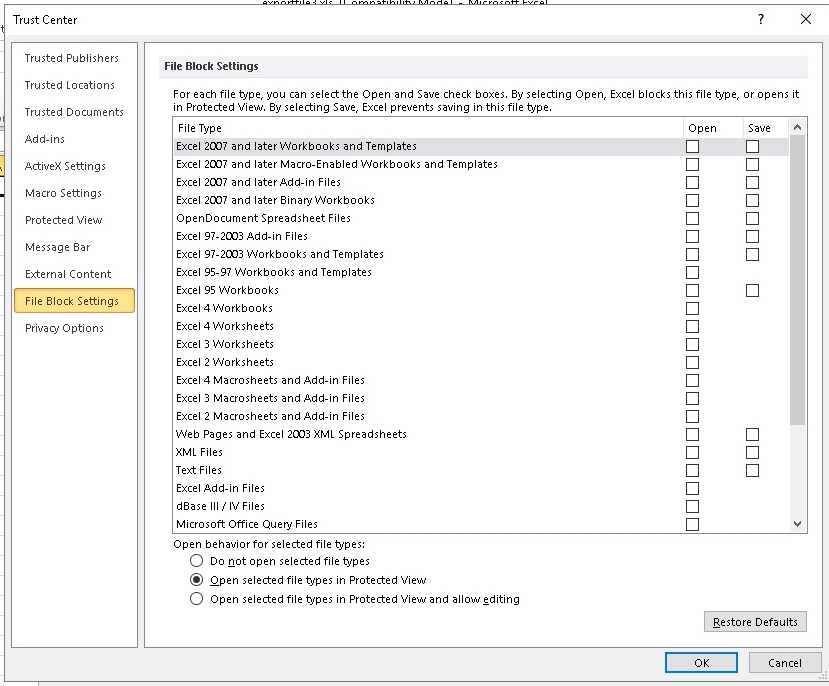Check Open for Excel 4 Workbooks
Screen dimensions: 829x686
click(x=692, y=308)
